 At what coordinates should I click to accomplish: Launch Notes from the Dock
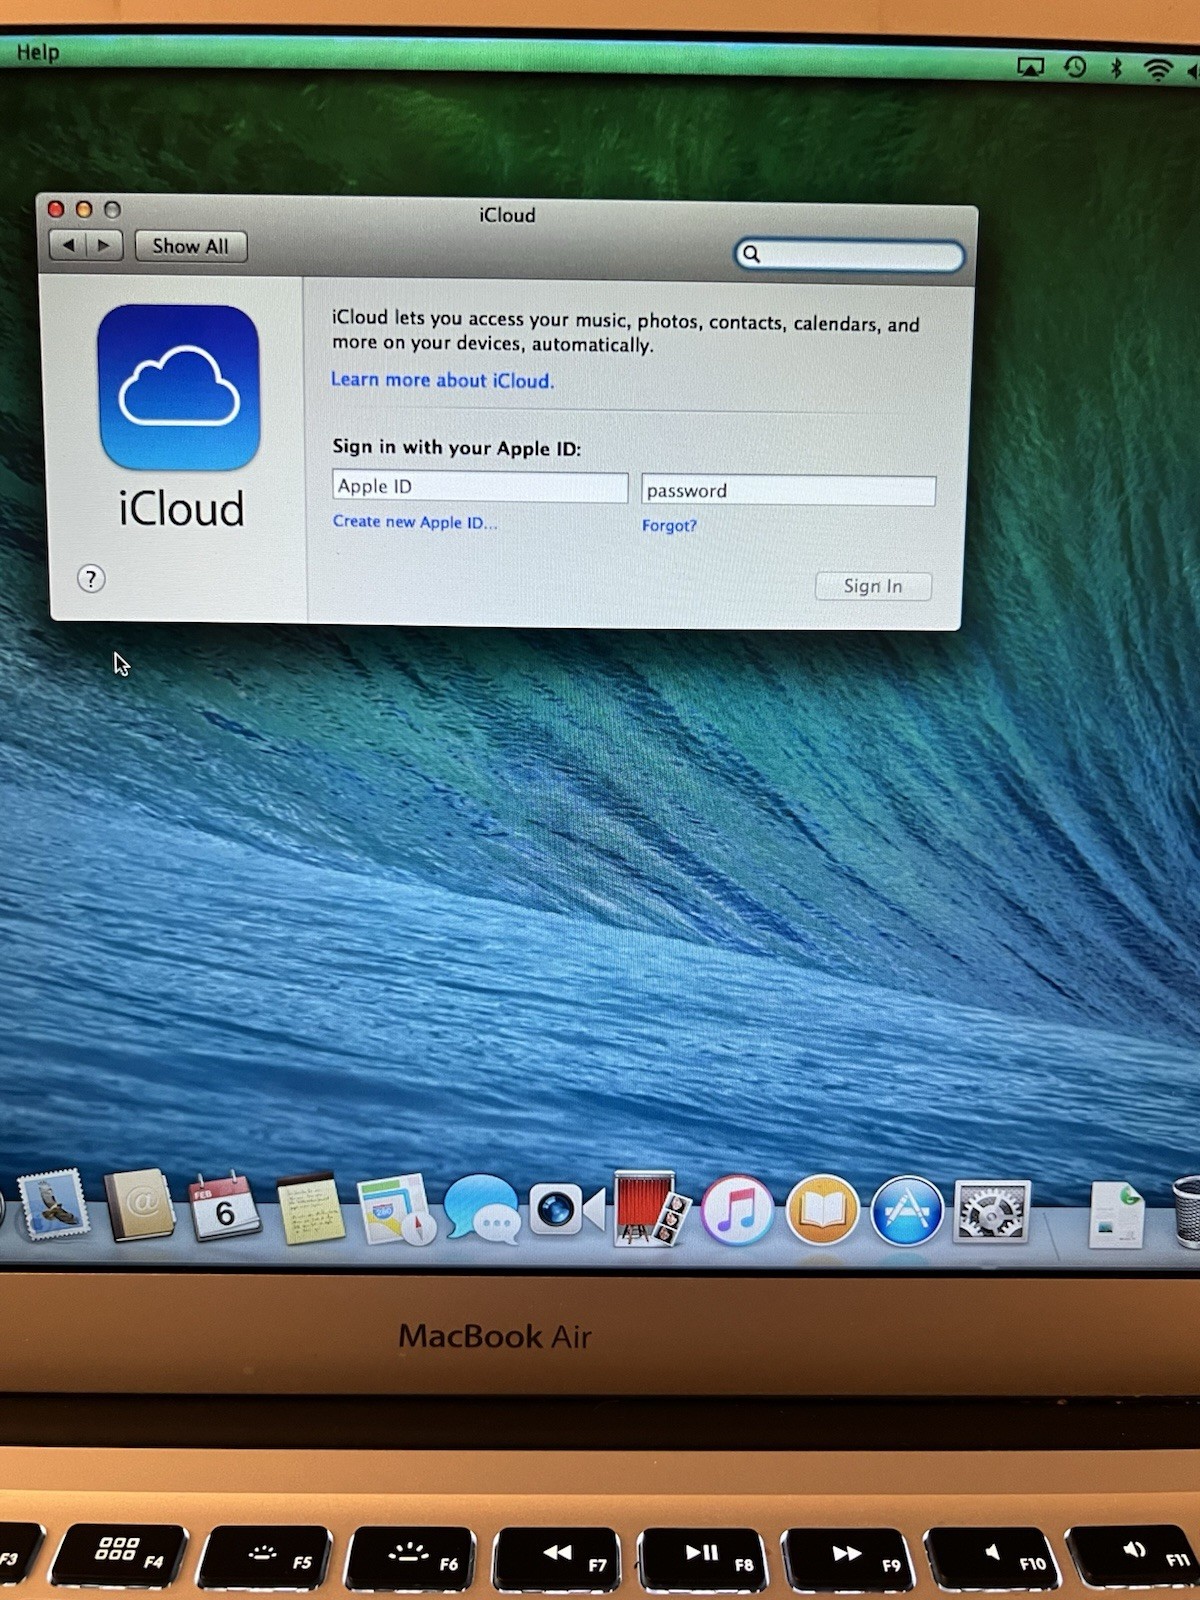coord(310,1208)
